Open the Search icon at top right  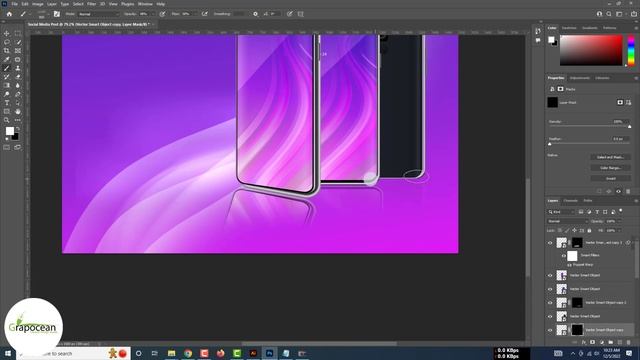click(609, 14)
